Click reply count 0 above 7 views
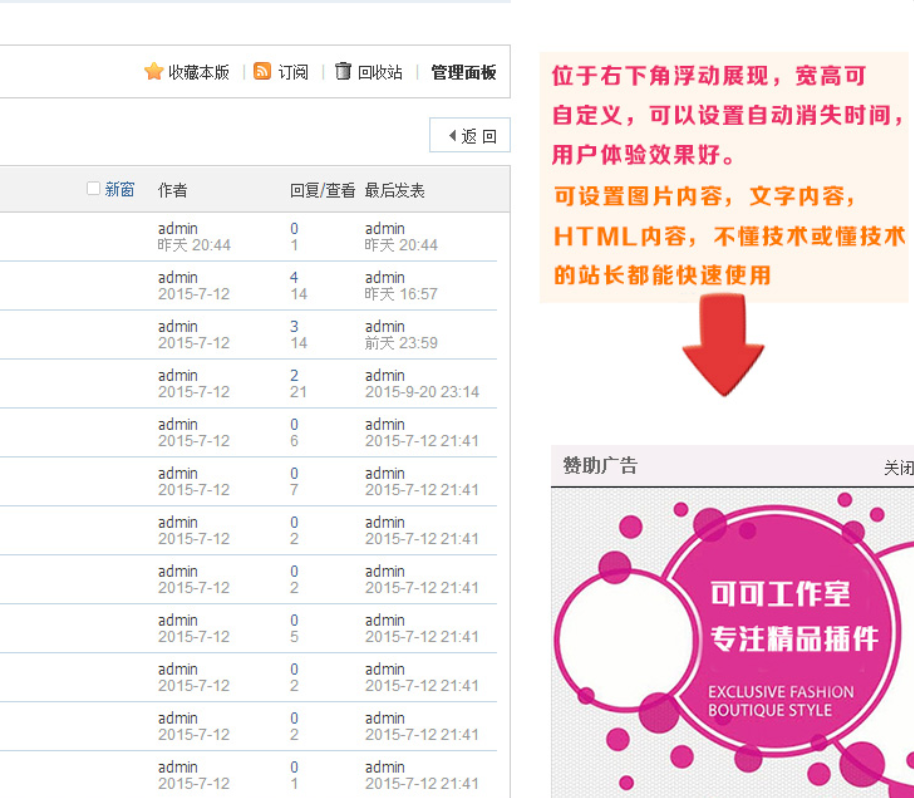914x798 pixels. [x=294, y=473]
